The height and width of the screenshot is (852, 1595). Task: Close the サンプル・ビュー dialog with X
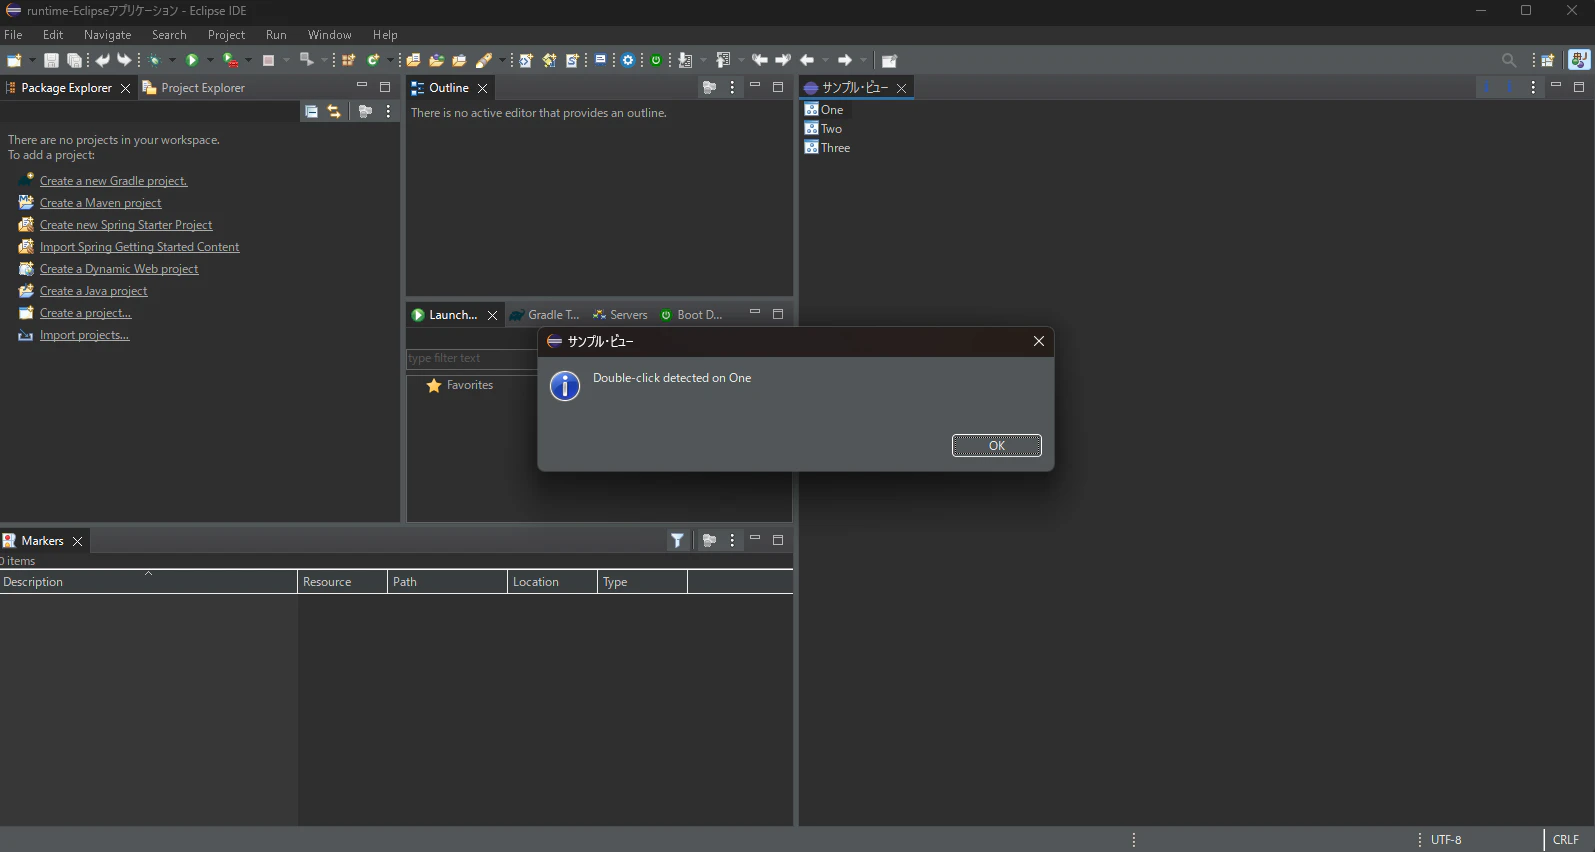click(x=1039, y=341)
